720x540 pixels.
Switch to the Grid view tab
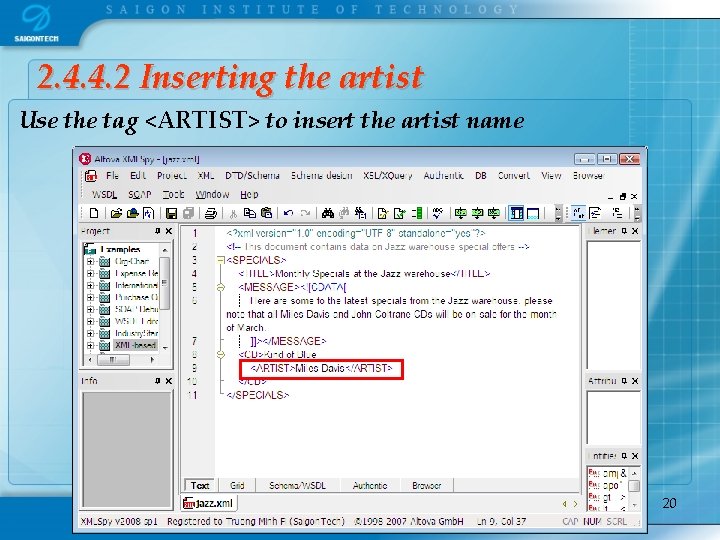(237, 485)
